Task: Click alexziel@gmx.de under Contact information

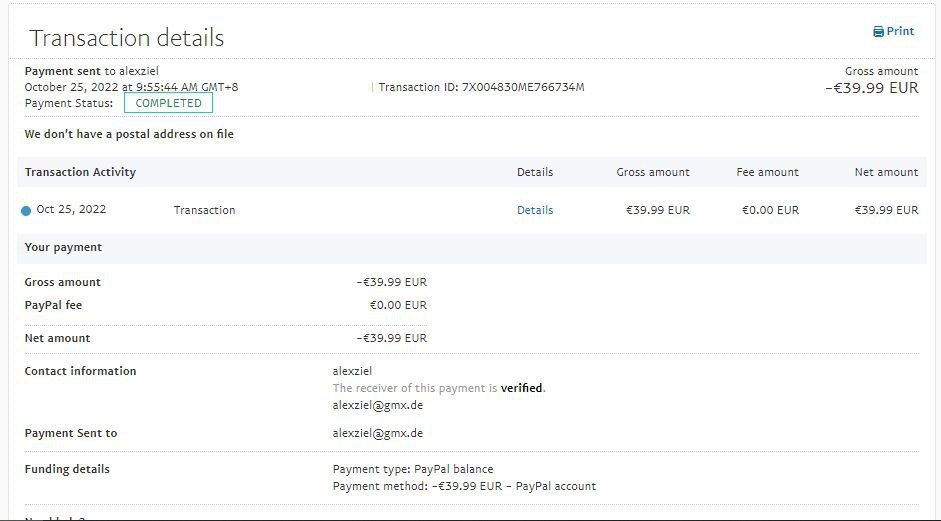Action: tap(377, 406)
